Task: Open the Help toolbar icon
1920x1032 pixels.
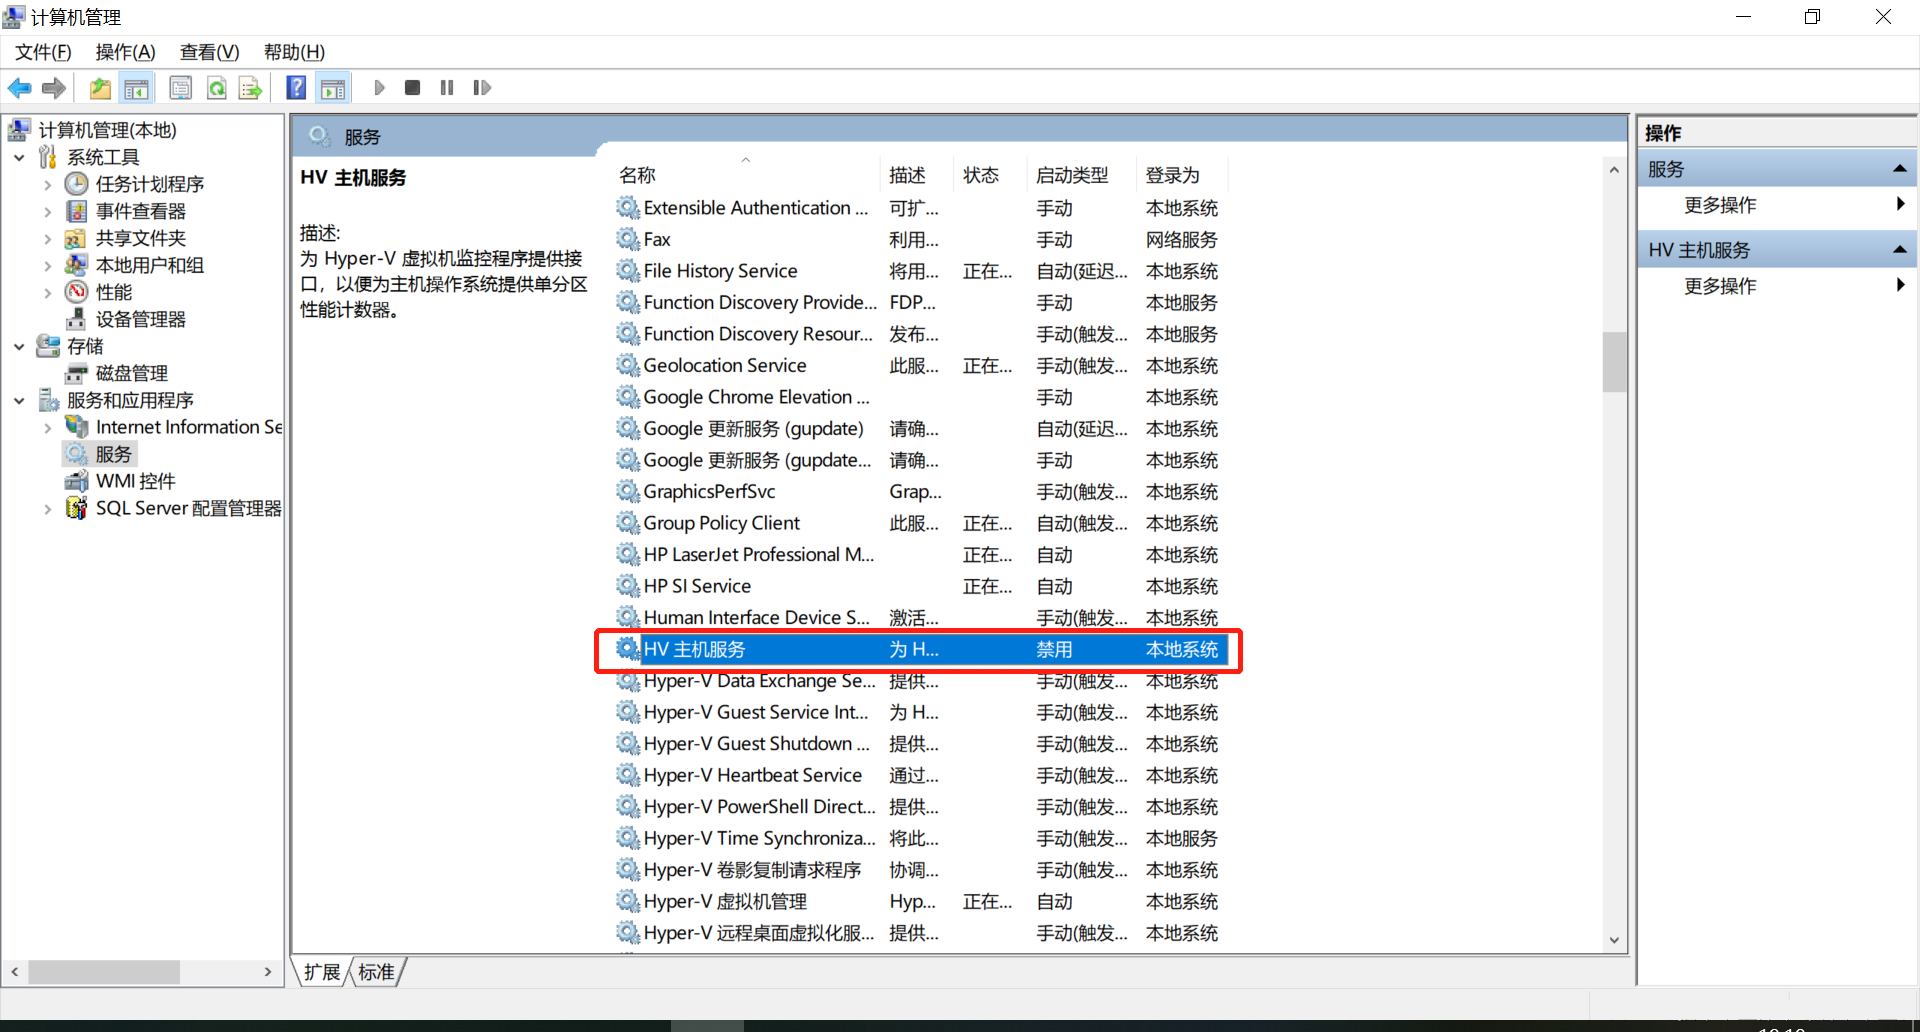Action: (296, 88)
